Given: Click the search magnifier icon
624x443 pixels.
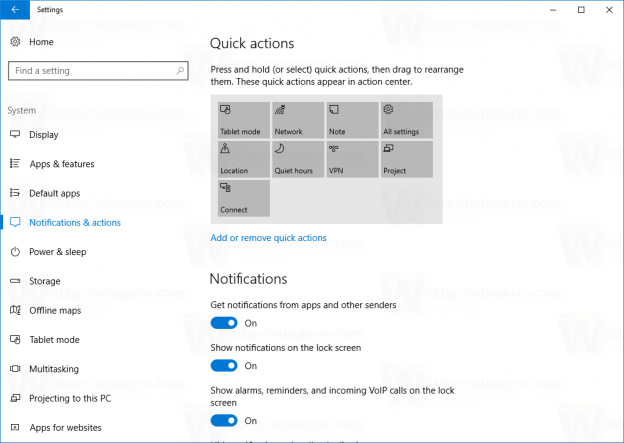Looking at the screenshot, I should [x=180, y=70].
